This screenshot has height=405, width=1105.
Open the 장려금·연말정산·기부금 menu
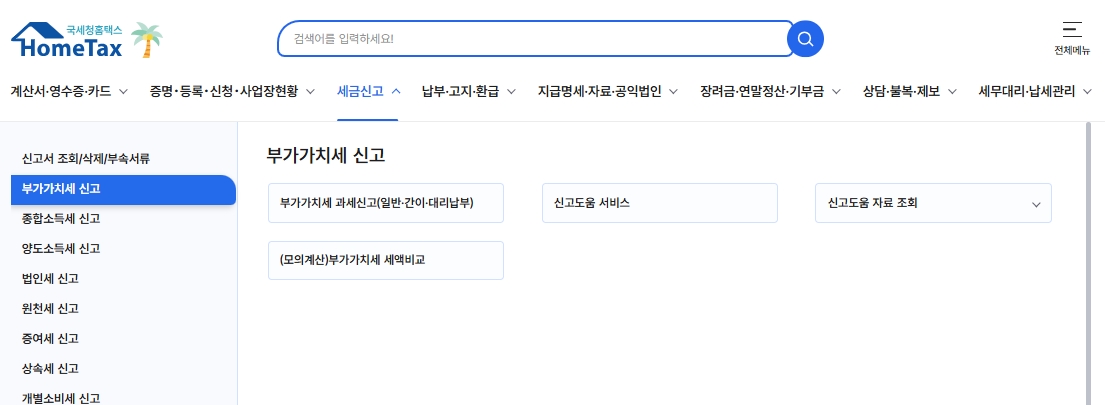point(771,92)
